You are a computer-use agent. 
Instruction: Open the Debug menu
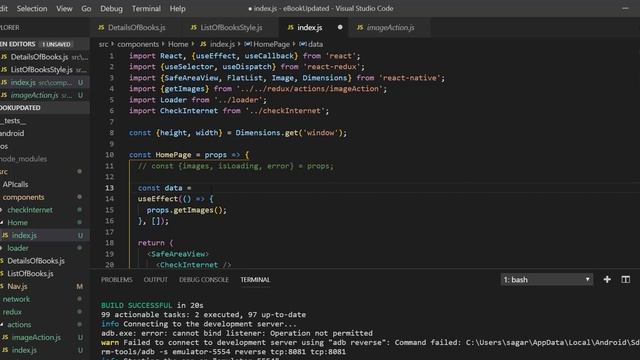pos(111,9)
